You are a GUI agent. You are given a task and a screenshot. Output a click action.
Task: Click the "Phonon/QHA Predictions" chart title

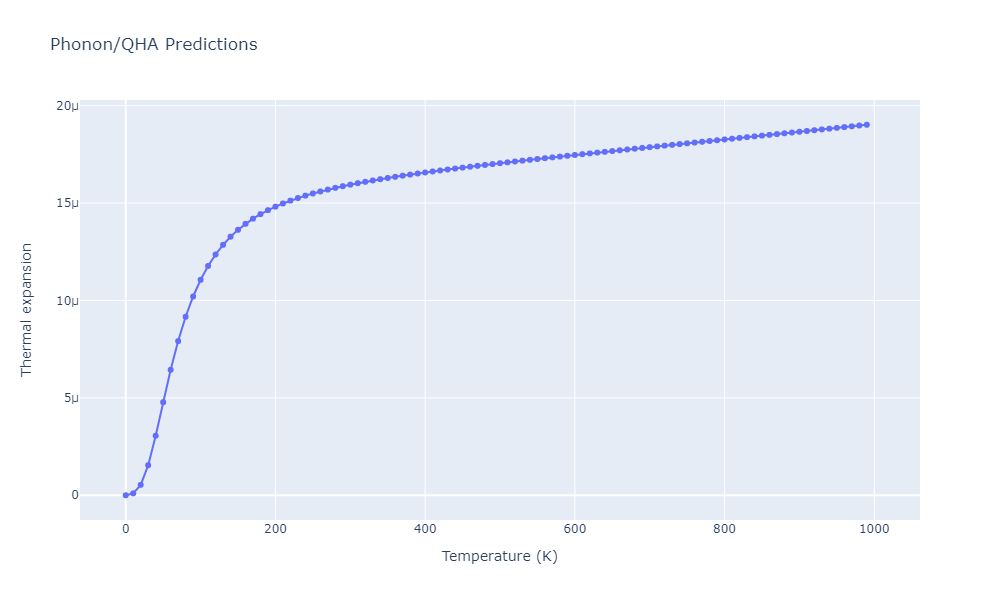pos(153,45)
